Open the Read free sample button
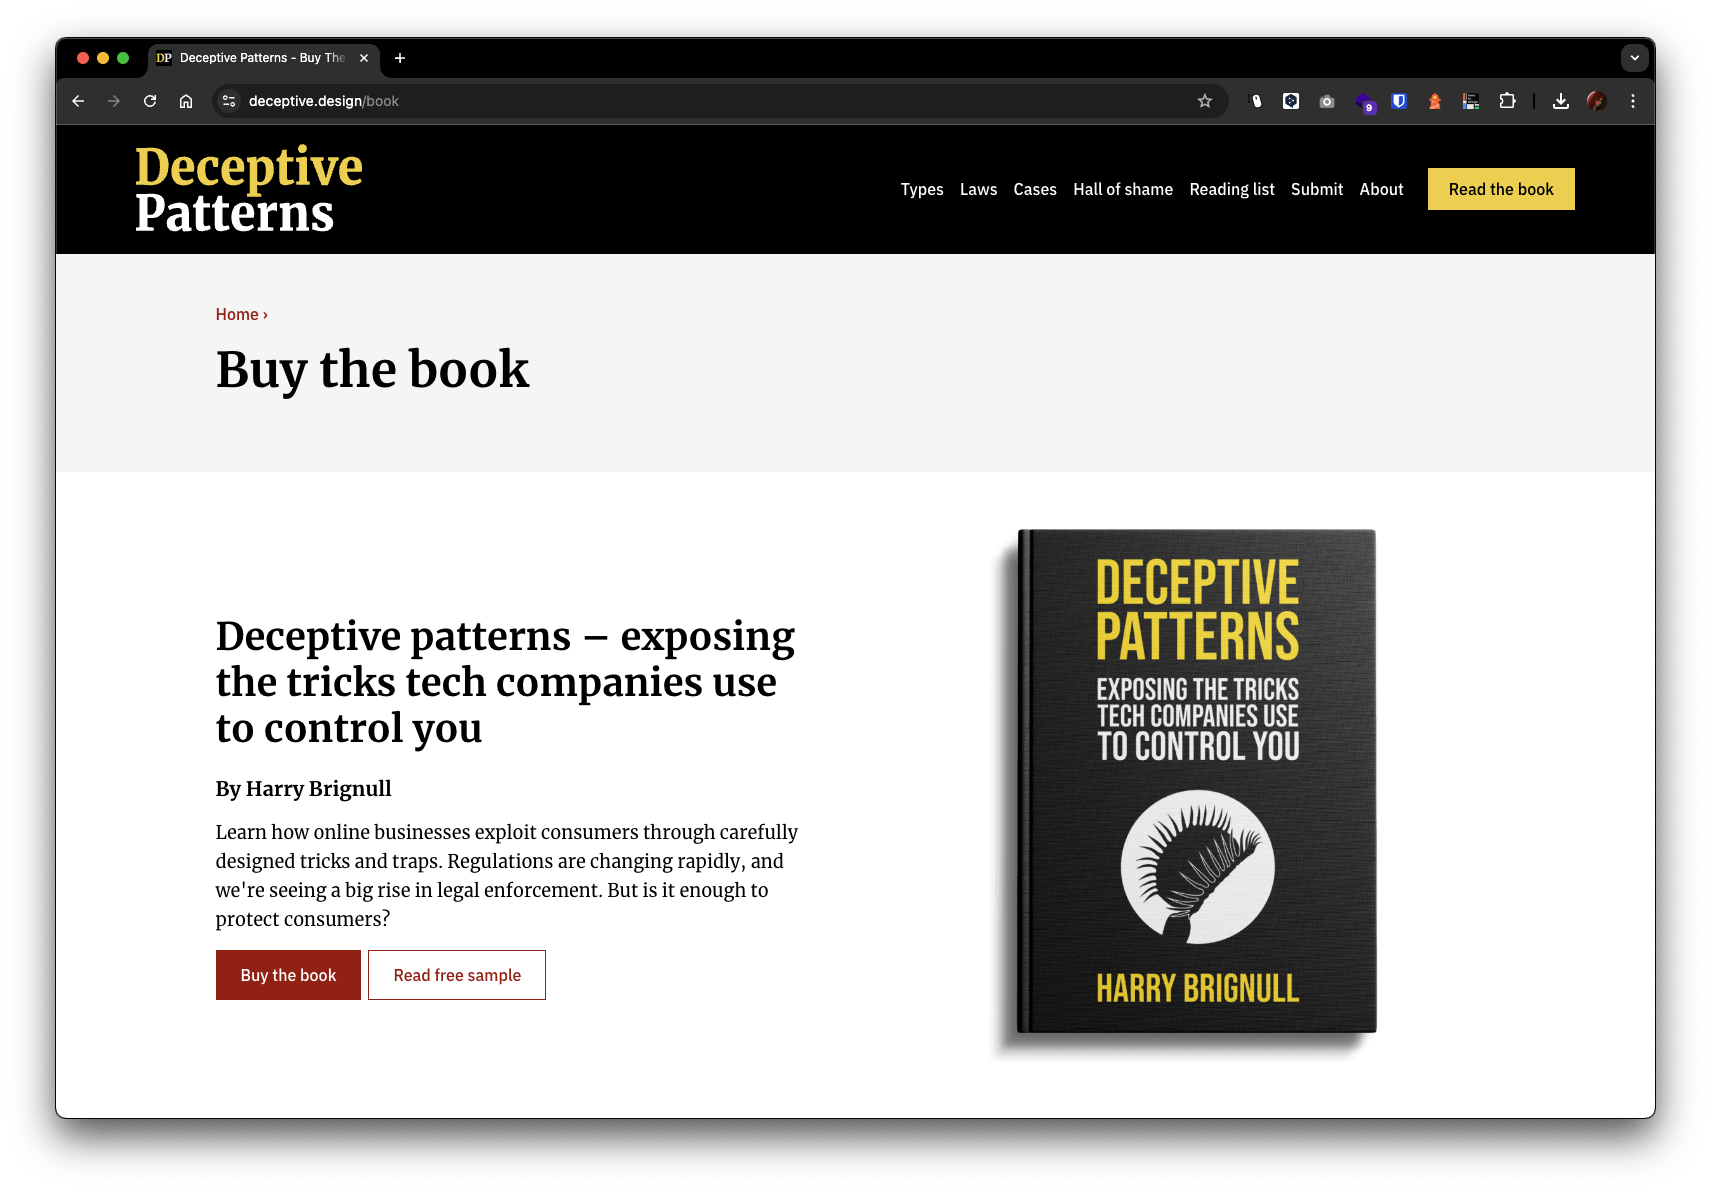The height and width of the screenshot is (1192, 1711). [x=457, y=975]
